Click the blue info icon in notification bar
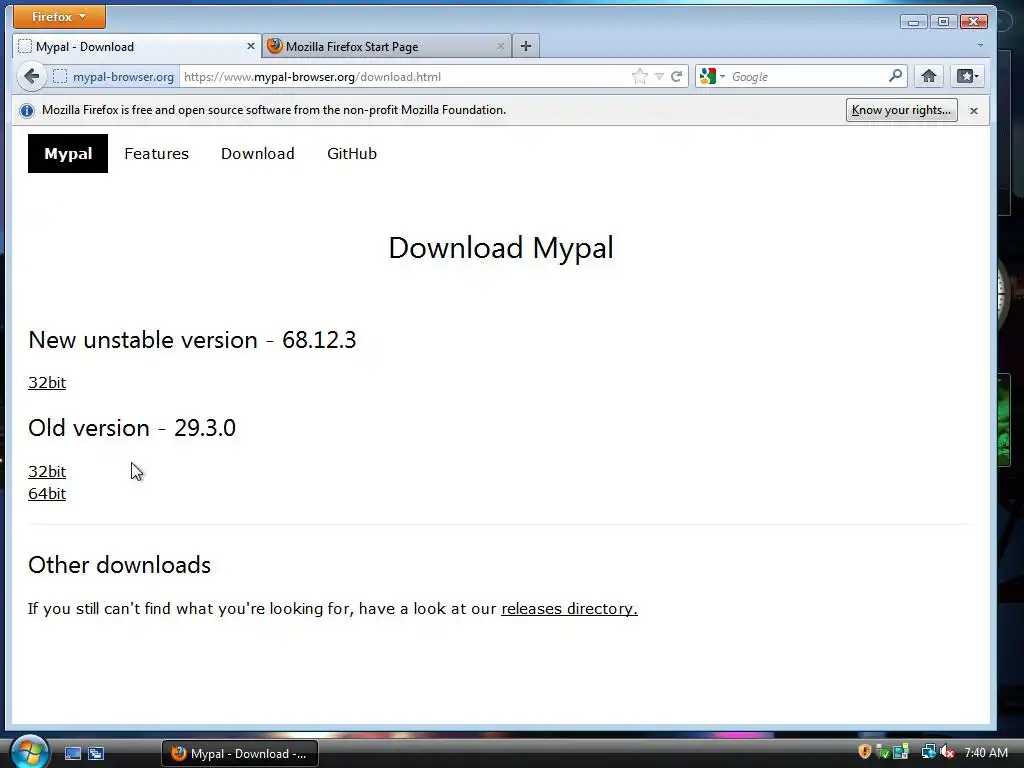Viewport: 1024px width, 768px height. pos(27,110)
